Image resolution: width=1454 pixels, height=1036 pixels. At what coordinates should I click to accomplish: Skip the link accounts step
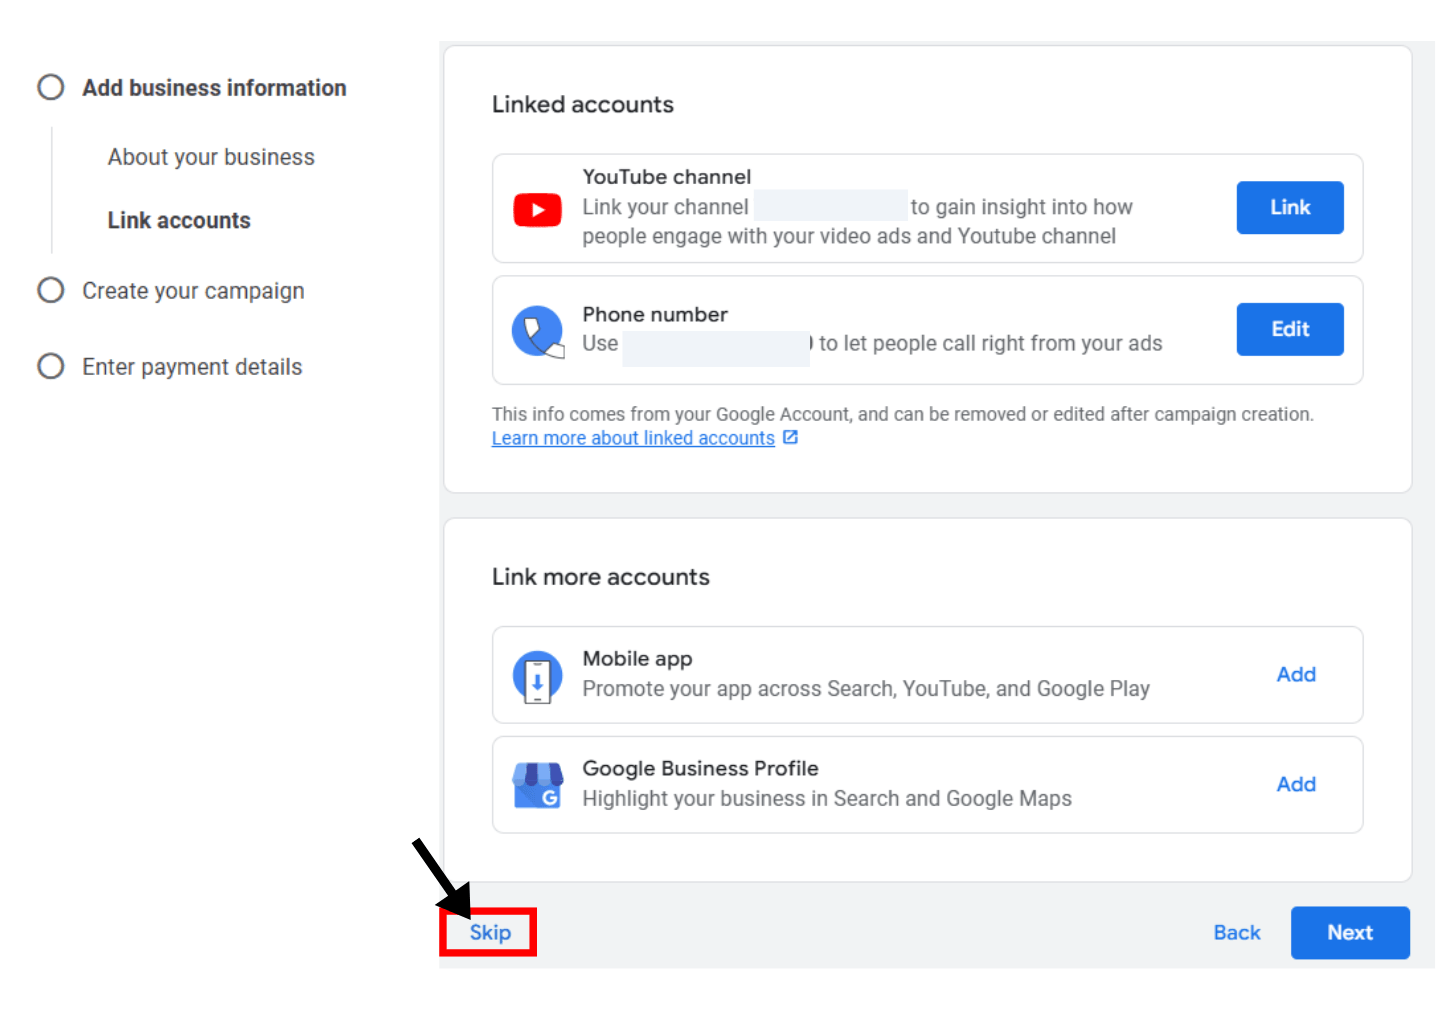tap(489, 932)
